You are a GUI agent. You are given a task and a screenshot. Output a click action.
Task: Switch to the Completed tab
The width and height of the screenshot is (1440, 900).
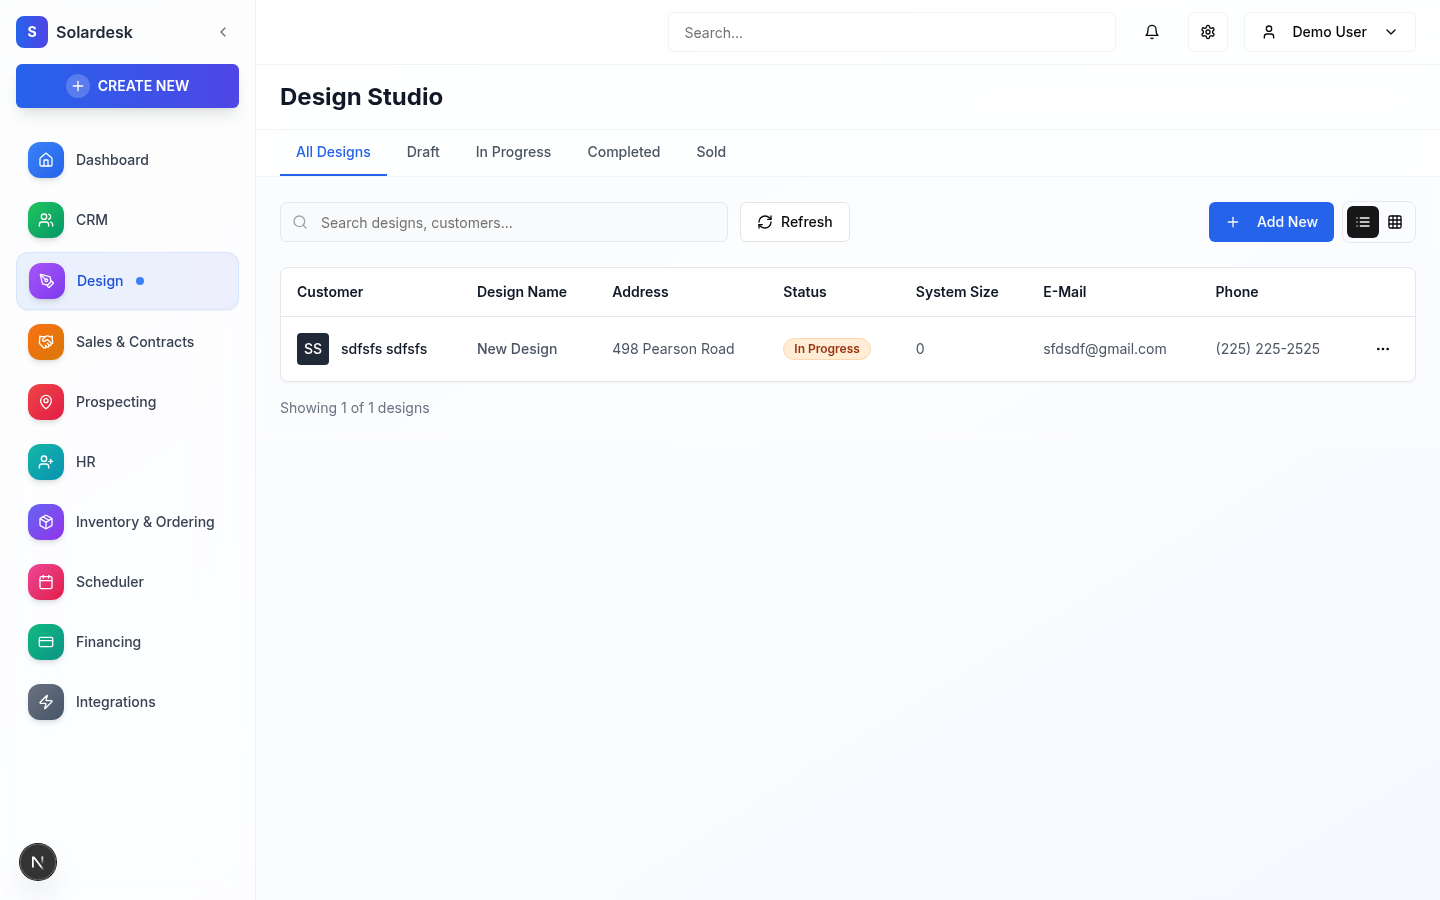[623, 152]
